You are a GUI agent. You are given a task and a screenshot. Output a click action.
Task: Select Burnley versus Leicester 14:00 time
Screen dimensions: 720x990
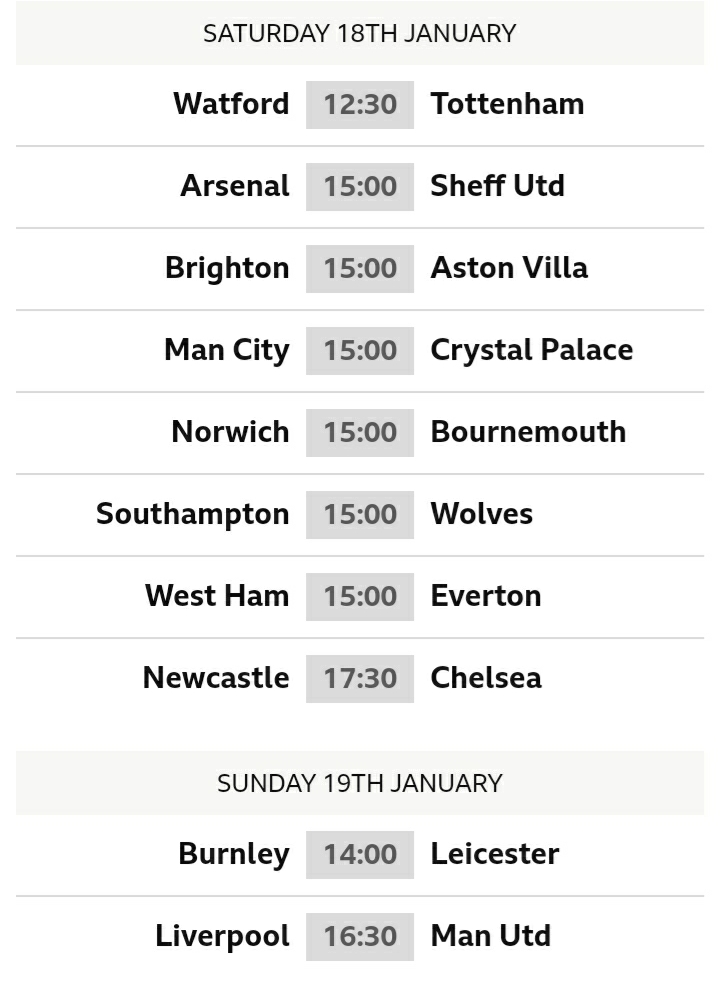(360, 855)
